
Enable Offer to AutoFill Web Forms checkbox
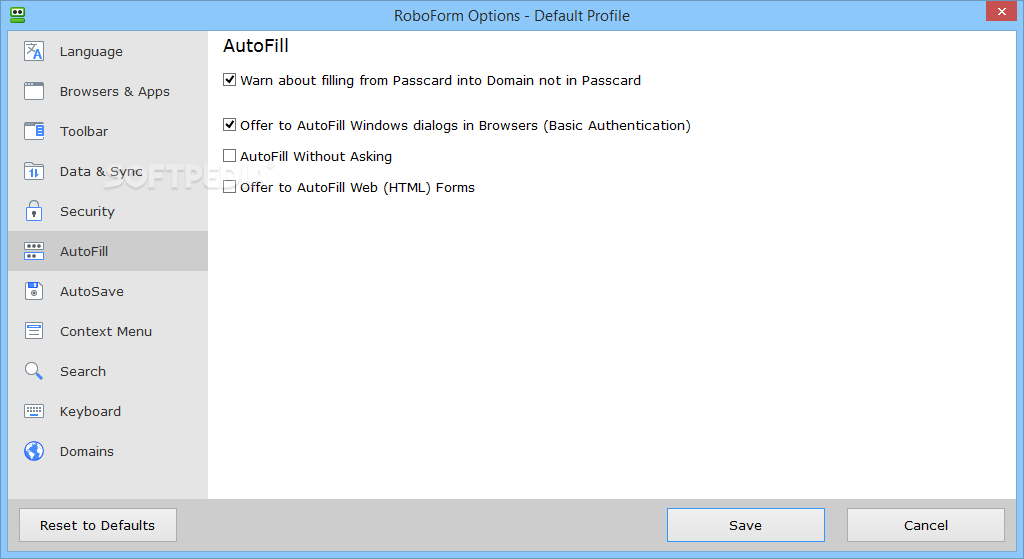click(229, 187)
